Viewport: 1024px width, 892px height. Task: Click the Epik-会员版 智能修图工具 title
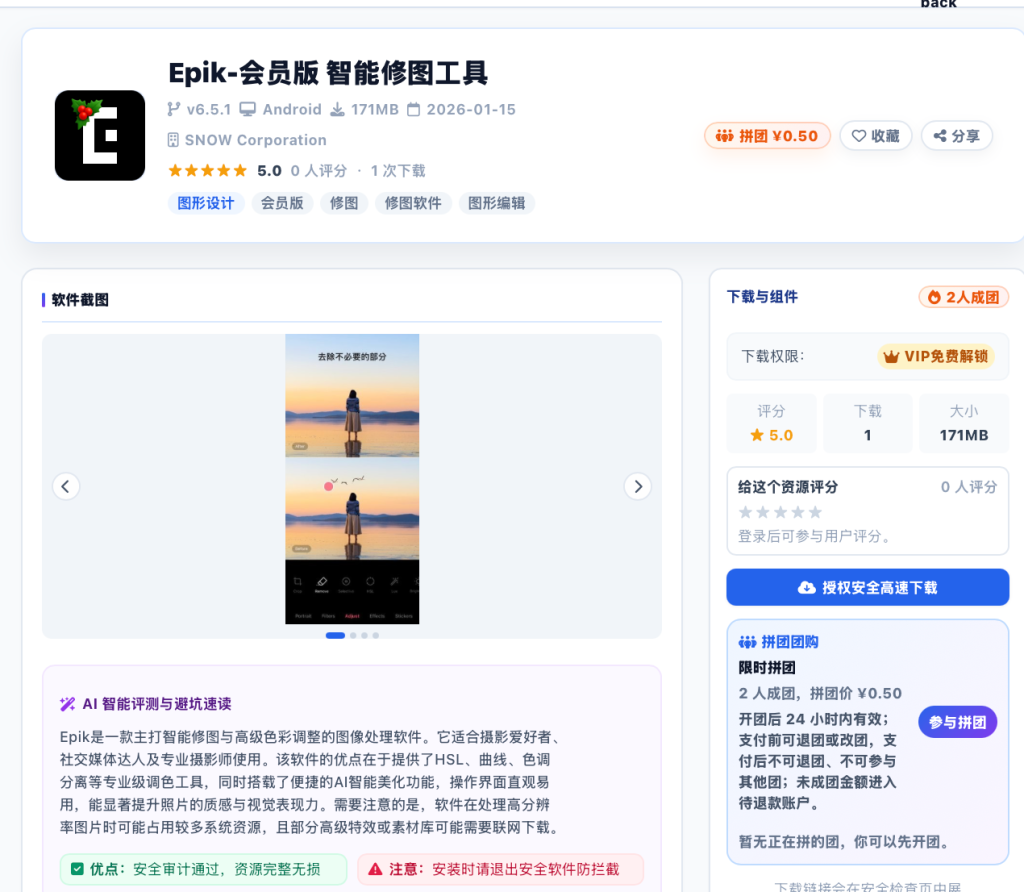point(328,72)
